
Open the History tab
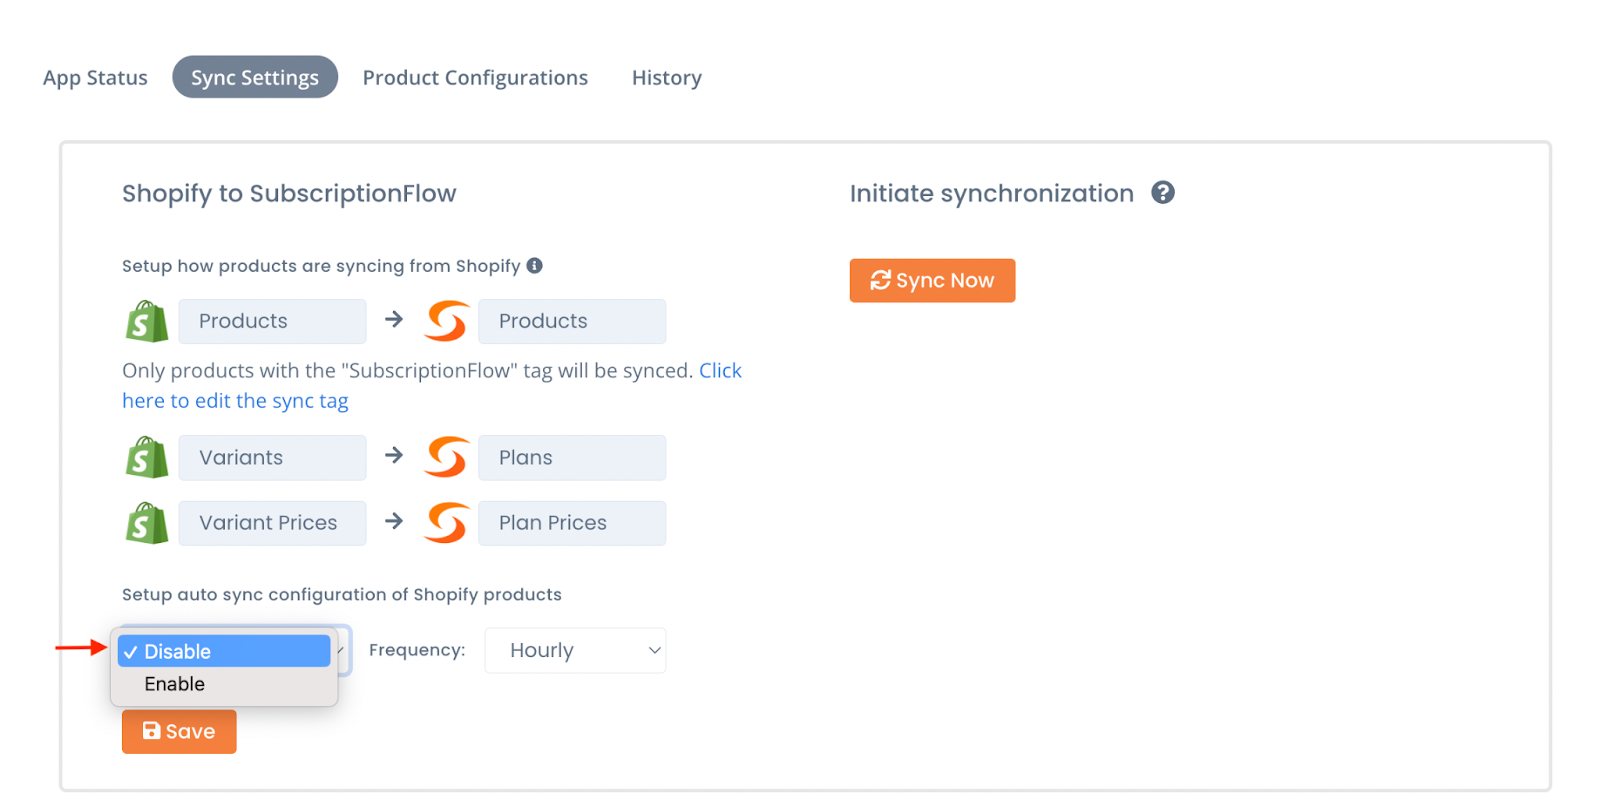click(x=667, y=77)
